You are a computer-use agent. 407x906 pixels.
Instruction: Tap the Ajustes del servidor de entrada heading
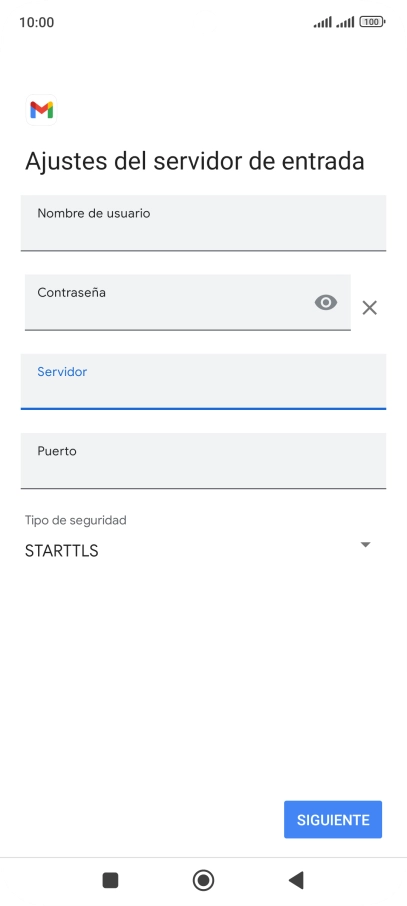coord(195,161)
